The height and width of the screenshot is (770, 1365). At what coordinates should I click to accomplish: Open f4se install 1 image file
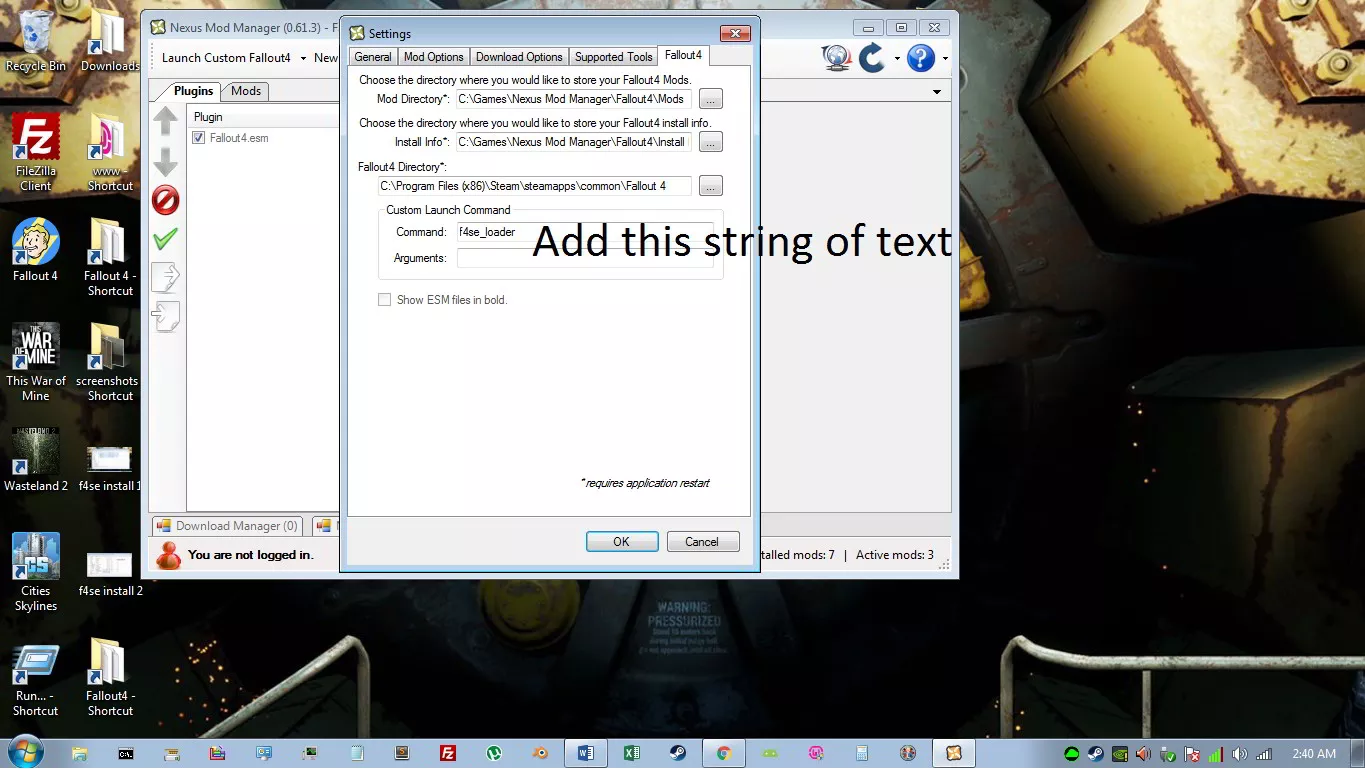[x=110, y=467]
